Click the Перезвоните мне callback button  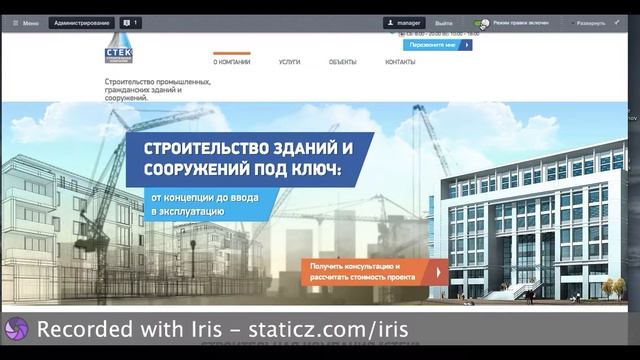pyautogui.click(x=438, y=45)
